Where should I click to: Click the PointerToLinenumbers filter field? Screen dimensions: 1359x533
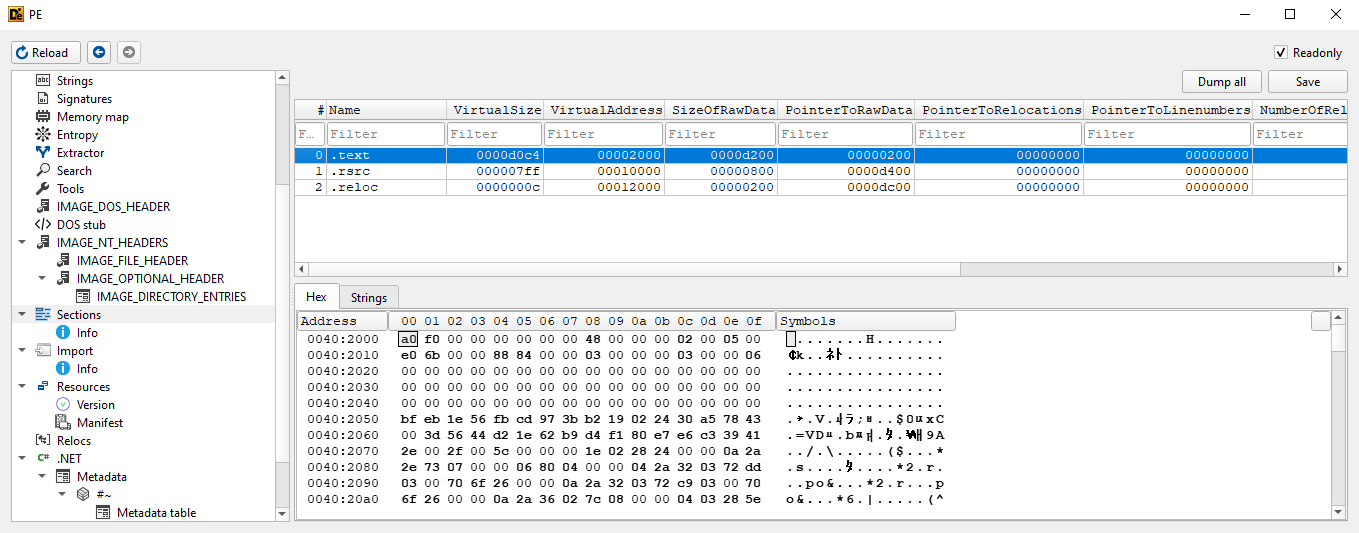(1168, 134)
